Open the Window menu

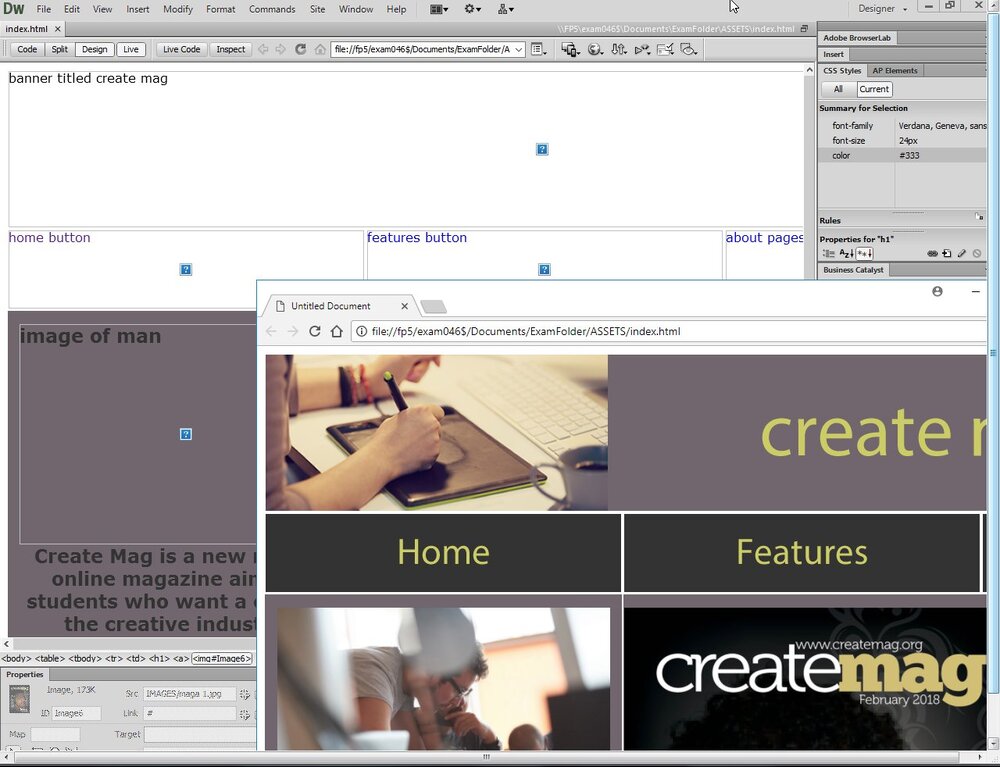355,9
